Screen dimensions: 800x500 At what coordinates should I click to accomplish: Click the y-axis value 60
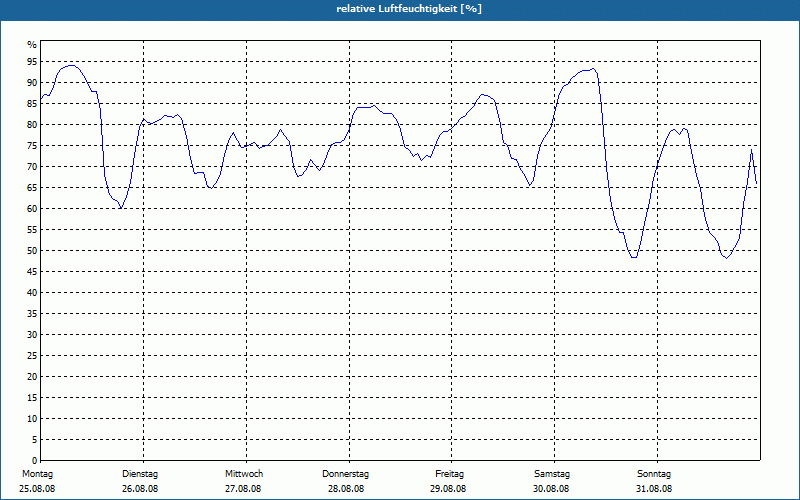pyautogui.click(x=32, y=208)
